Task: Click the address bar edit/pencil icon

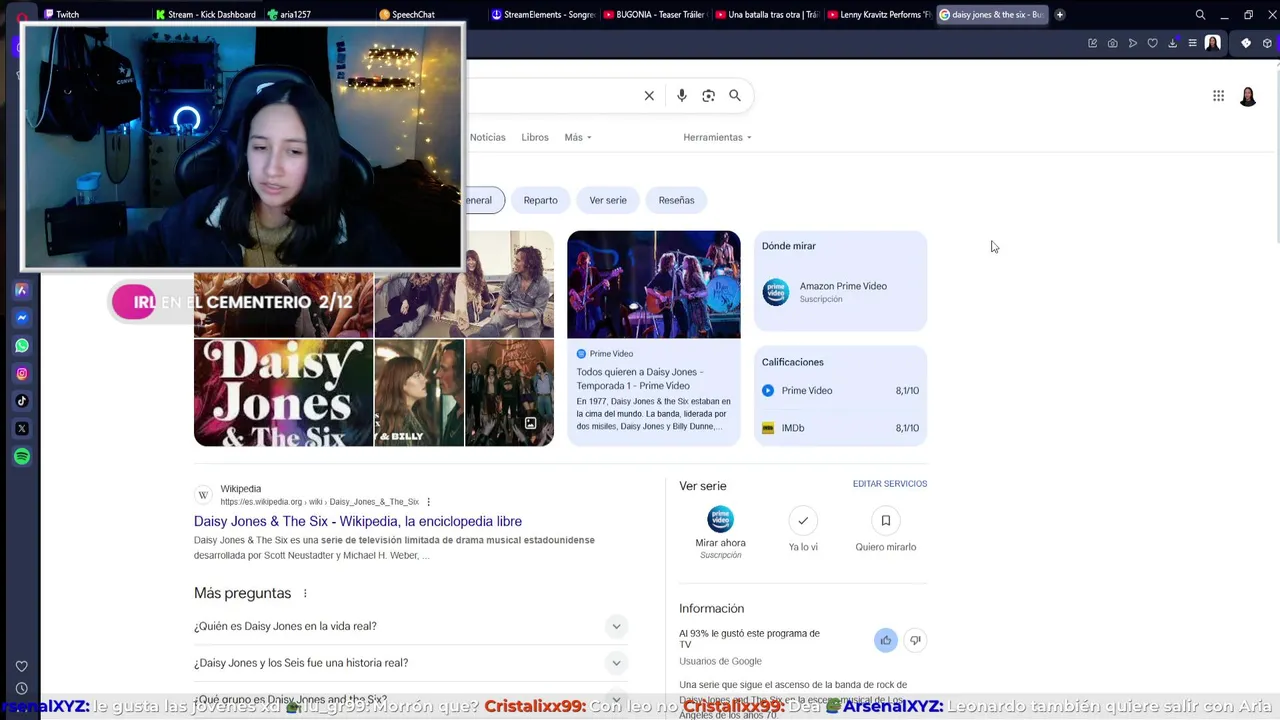Action: coord(1092,43)
